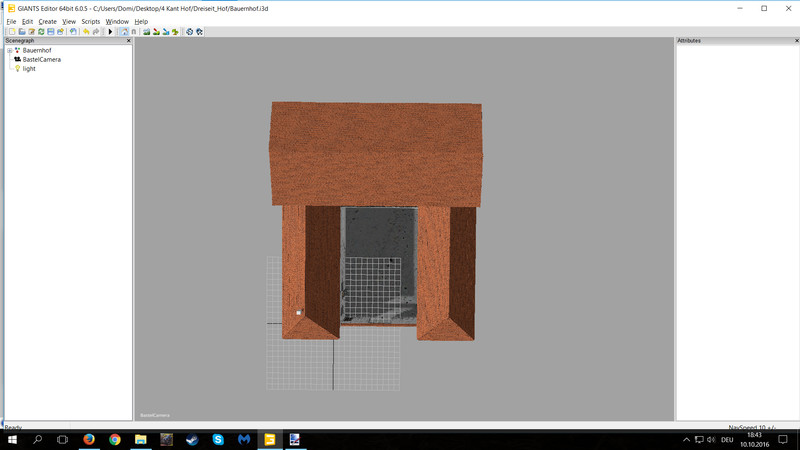Click the Open file toolbar icon

(22, 32)
